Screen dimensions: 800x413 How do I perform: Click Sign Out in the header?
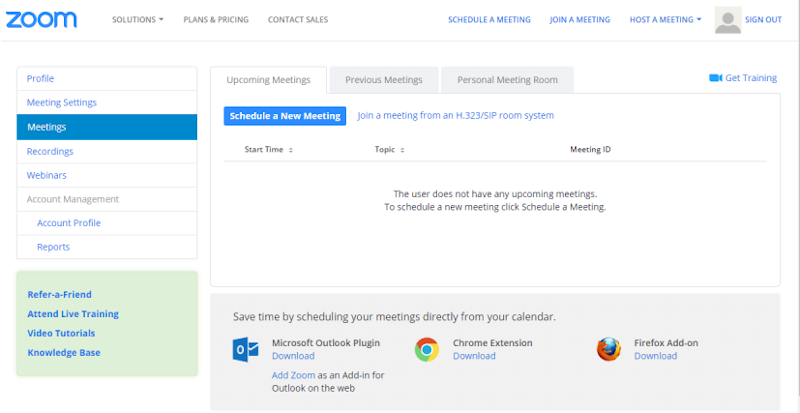coord(763,20)
